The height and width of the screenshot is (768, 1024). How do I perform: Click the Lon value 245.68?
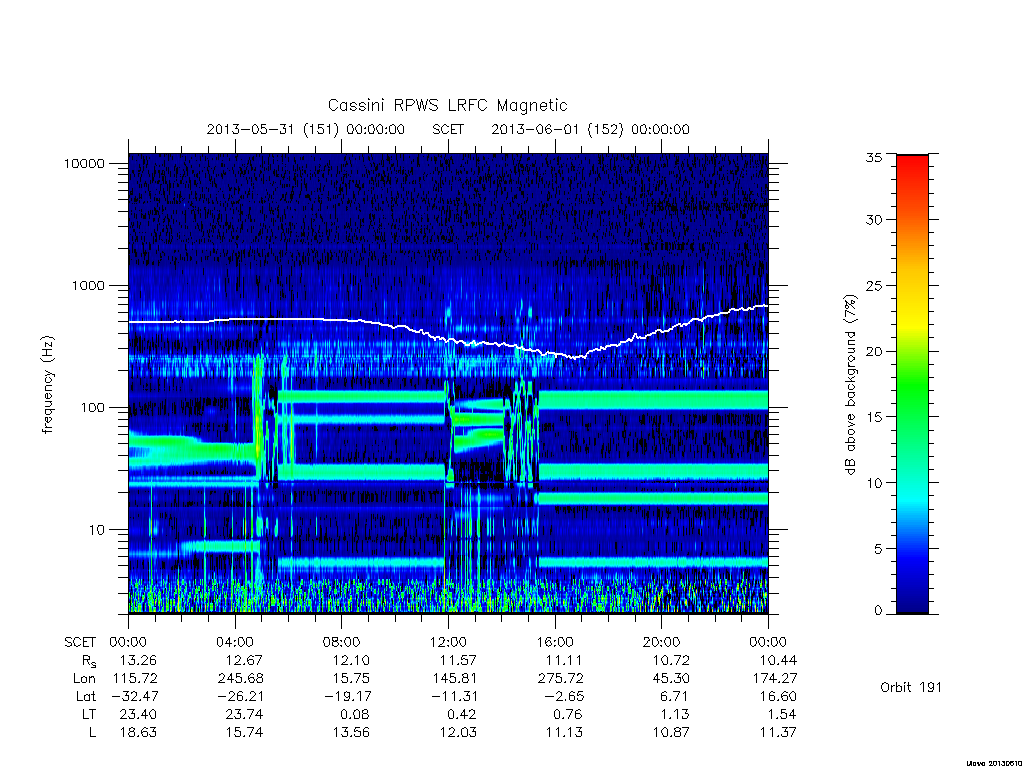click(241, 679)
